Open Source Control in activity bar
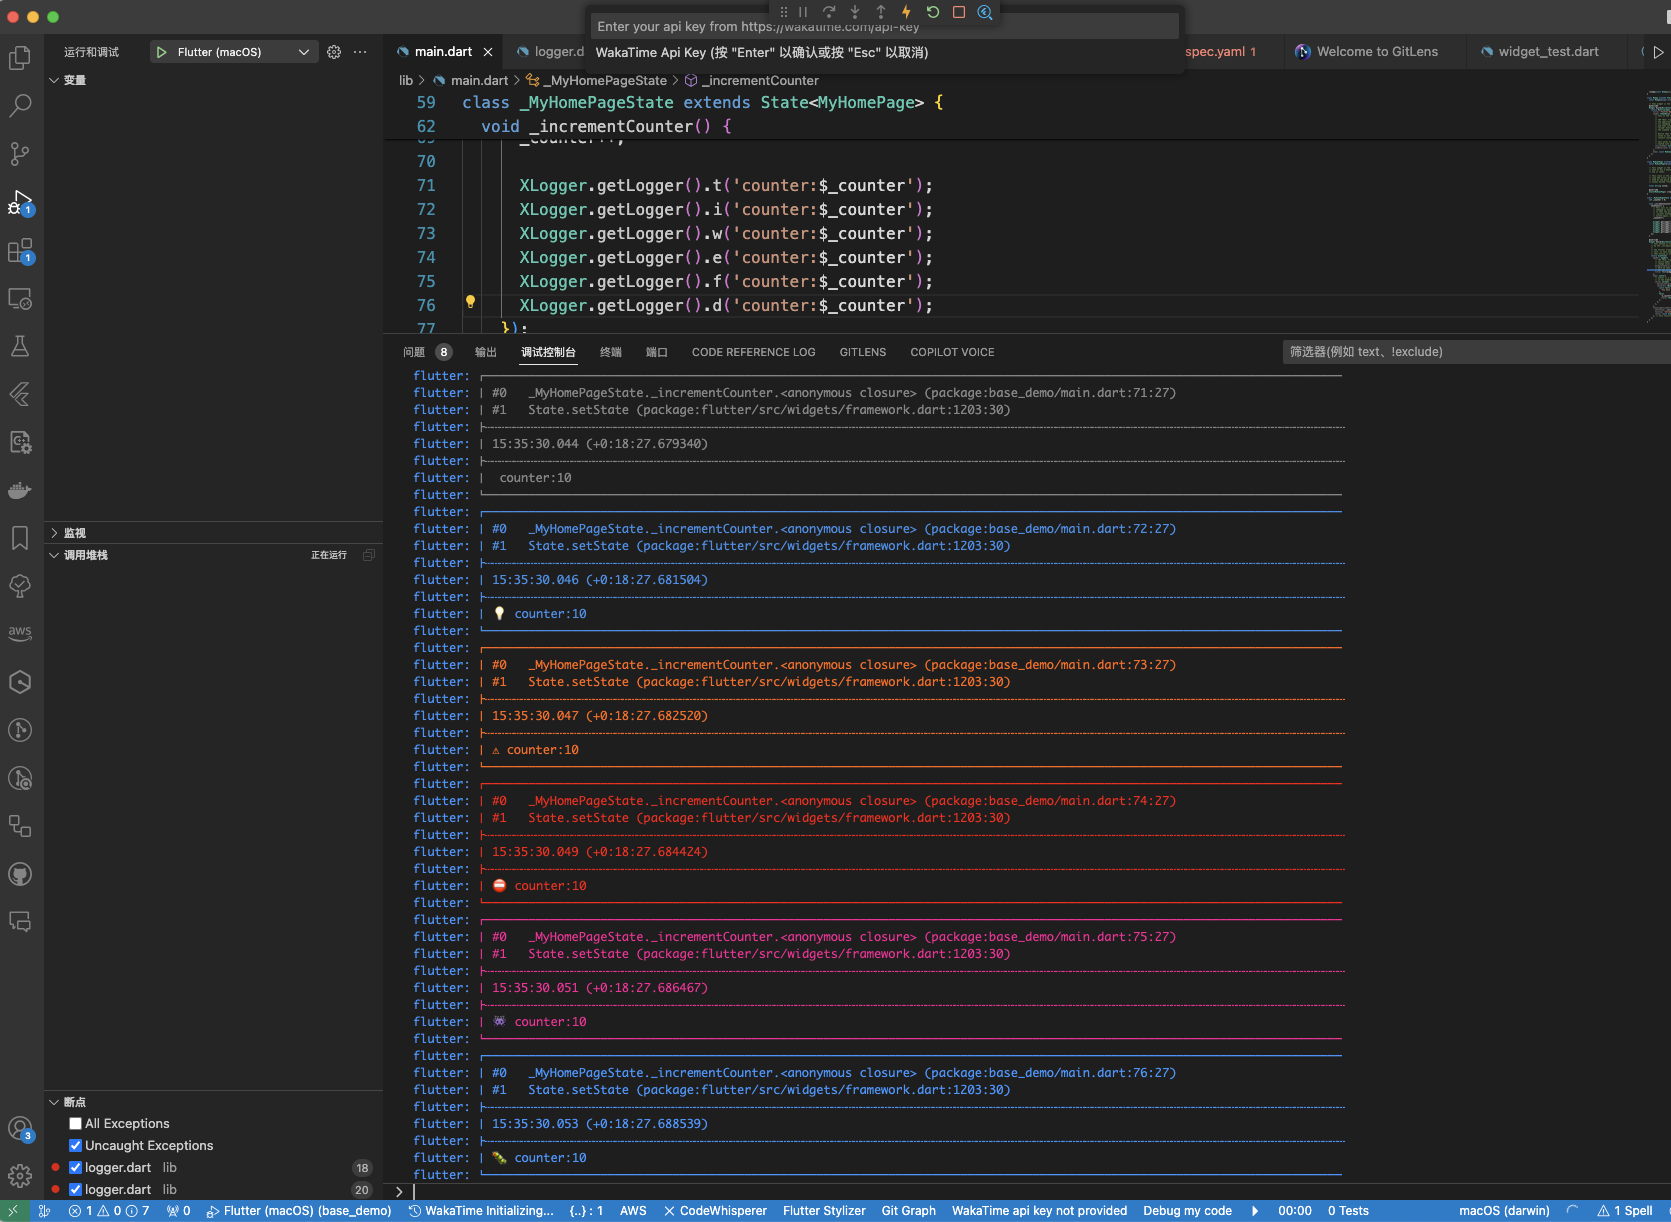This screenshot has width=1671, height=1222. pyautogui.click(x=20, y=154)
